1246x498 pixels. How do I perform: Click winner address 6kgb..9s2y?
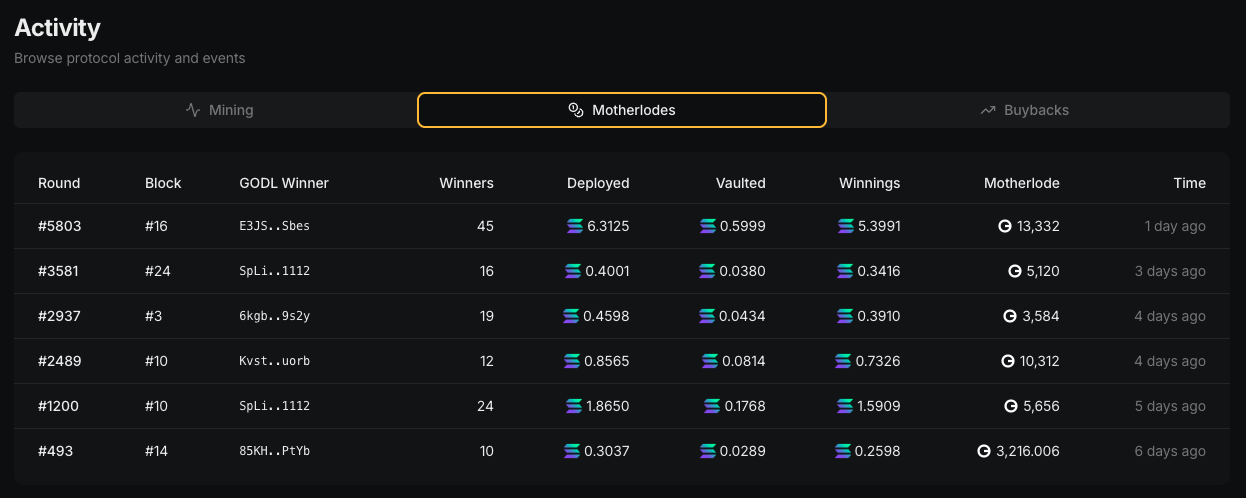point(274,316)
